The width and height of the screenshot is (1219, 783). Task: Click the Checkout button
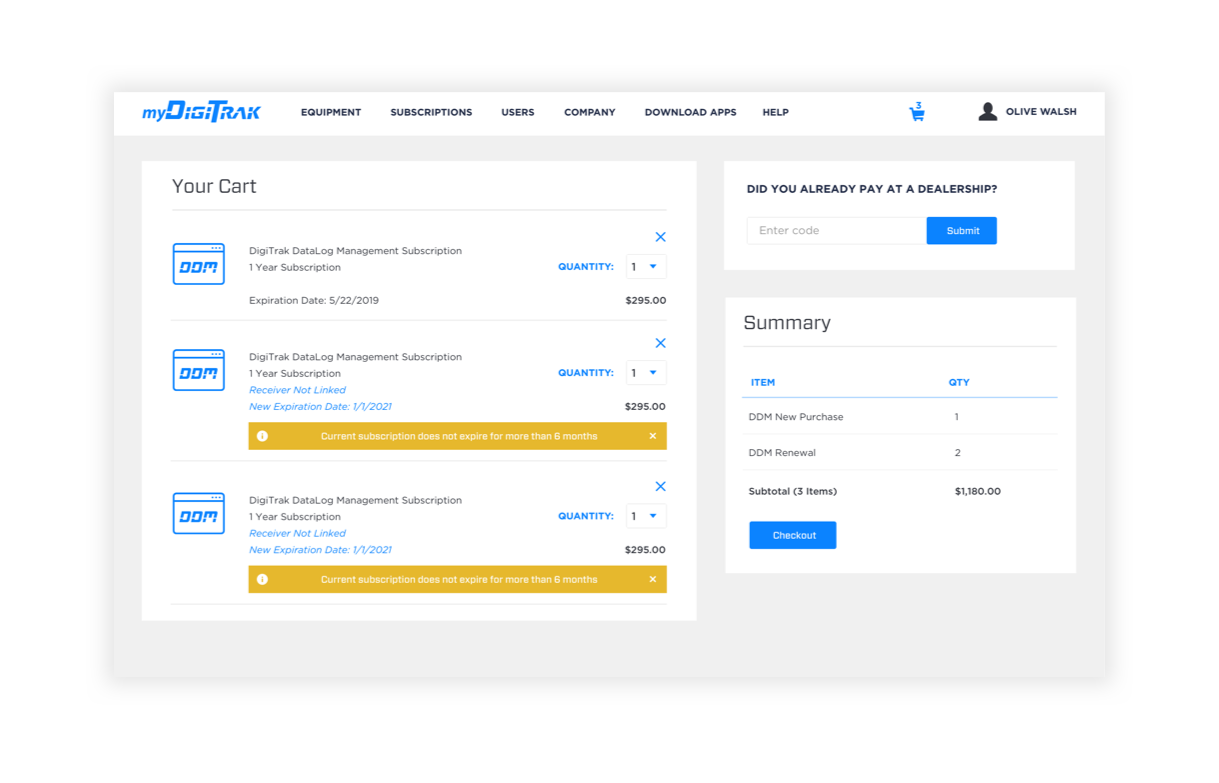[x=793, y=535]
